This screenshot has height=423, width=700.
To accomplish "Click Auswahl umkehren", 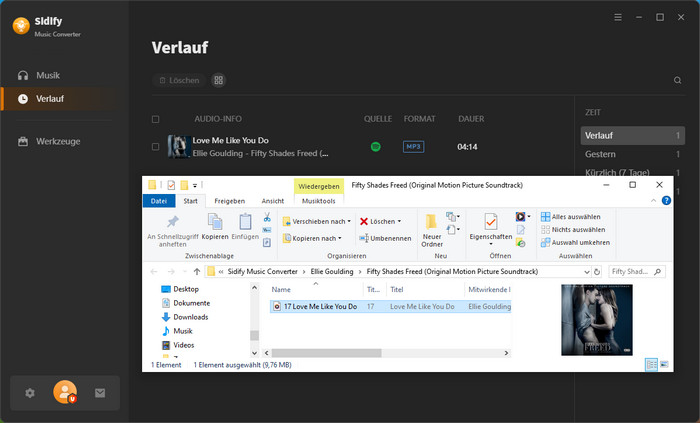I will (x=575, y=243).
